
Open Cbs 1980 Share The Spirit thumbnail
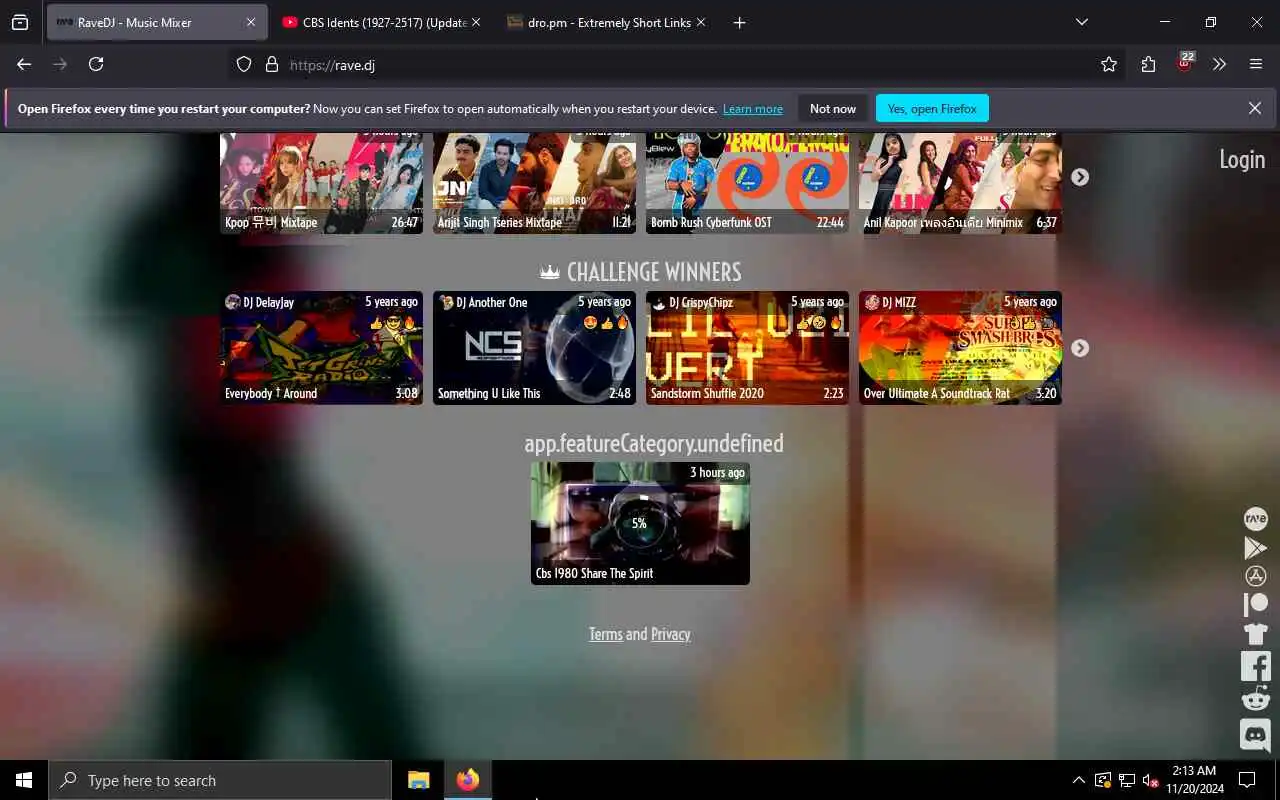coord(640,523)
